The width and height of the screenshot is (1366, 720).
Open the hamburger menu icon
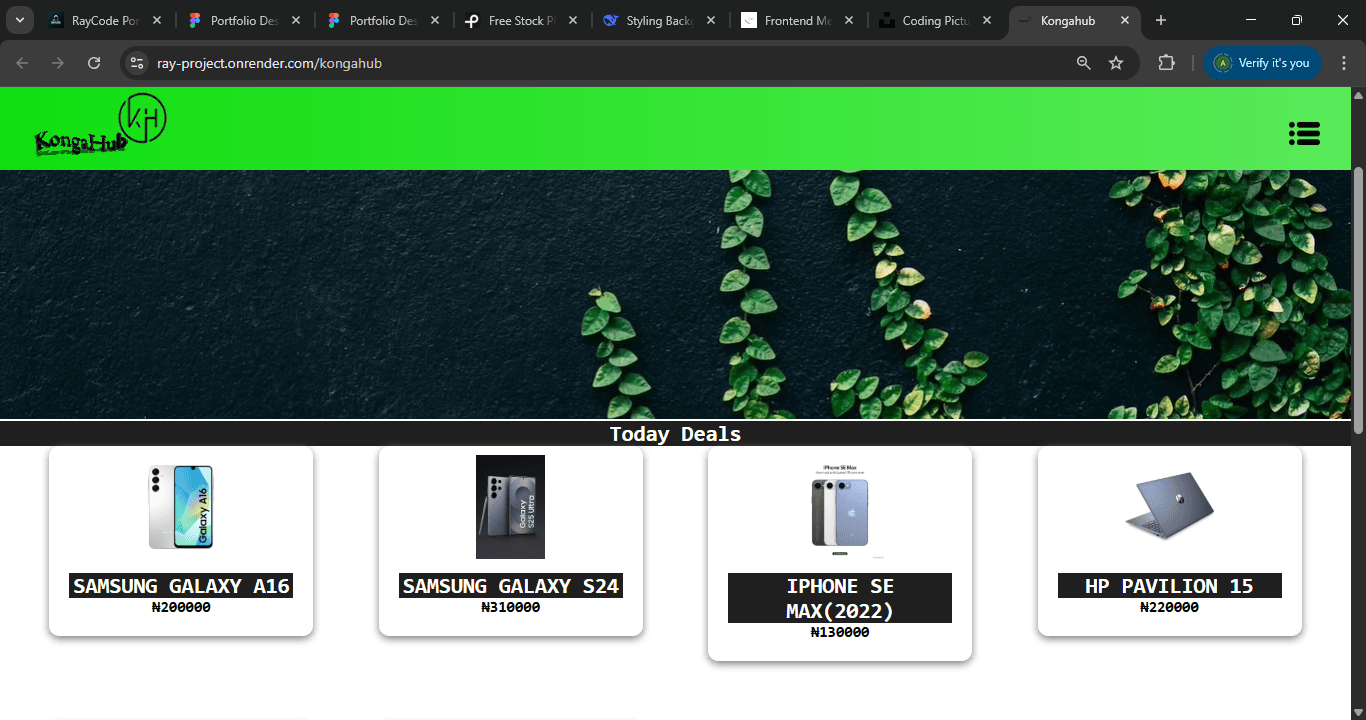click(1304, 133)
